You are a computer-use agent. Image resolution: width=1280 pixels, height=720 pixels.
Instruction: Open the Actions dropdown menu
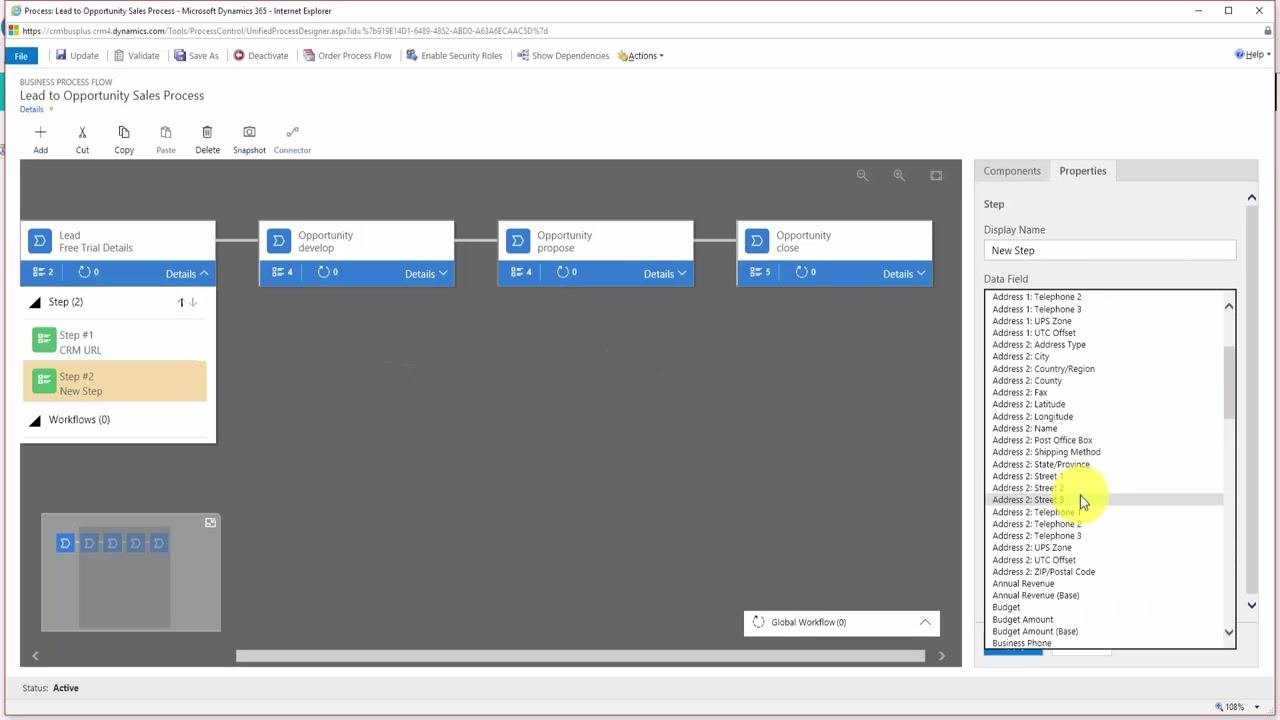click(x=640, y=55)
